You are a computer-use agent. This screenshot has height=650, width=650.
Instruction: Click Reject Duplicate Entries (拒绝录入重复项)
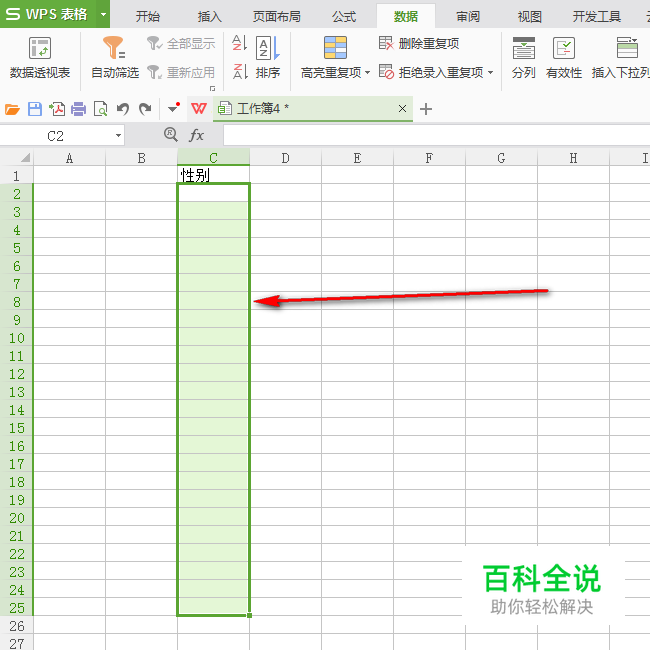431,73
